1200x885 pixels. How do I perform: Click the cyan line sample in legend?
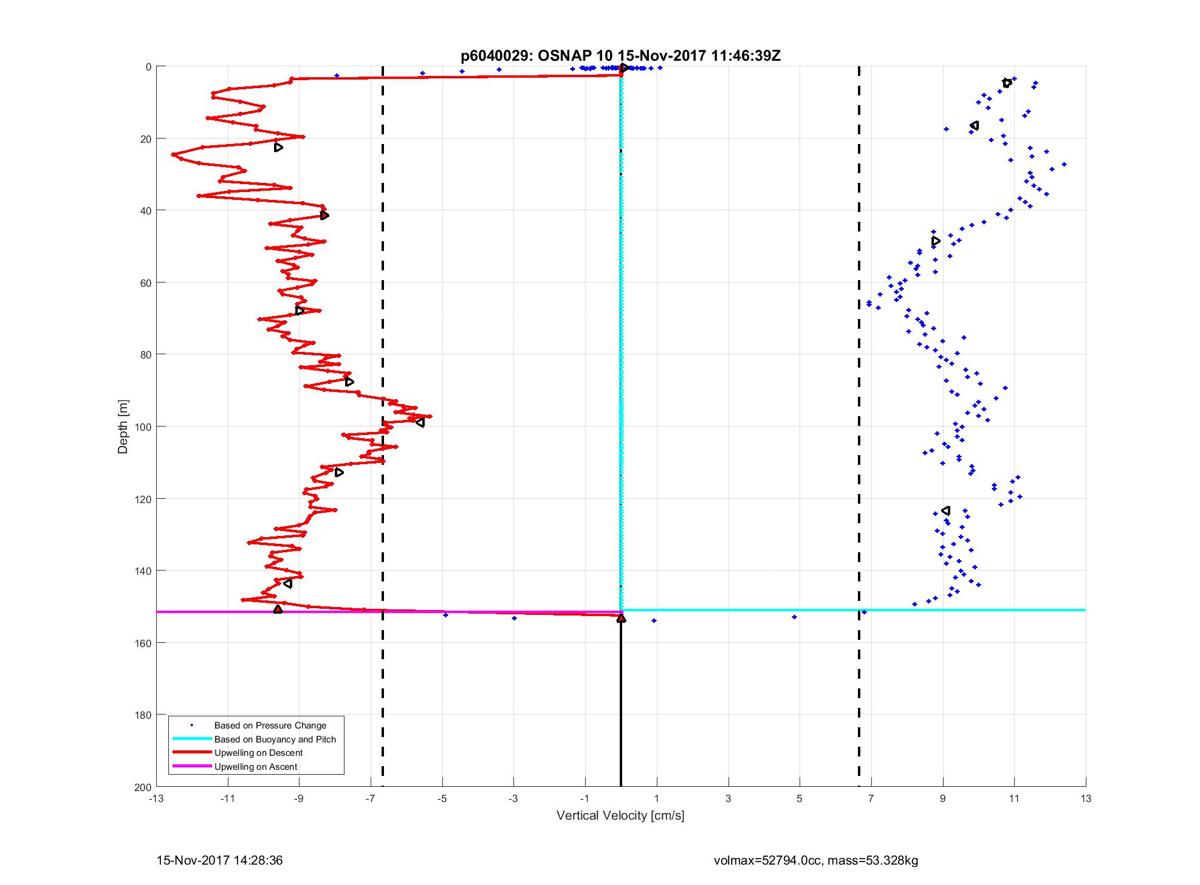click(x=190, y=738)
